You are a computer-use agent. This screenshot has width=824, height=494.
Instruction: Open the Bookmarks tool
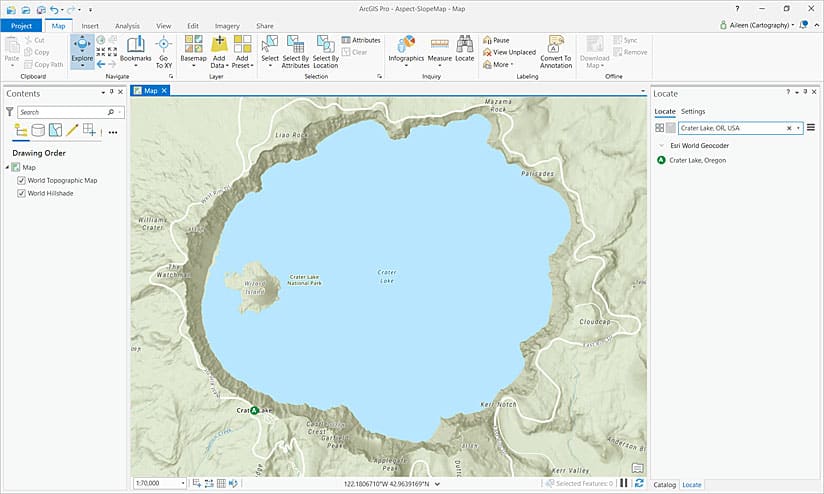click(x=136, y=52)
